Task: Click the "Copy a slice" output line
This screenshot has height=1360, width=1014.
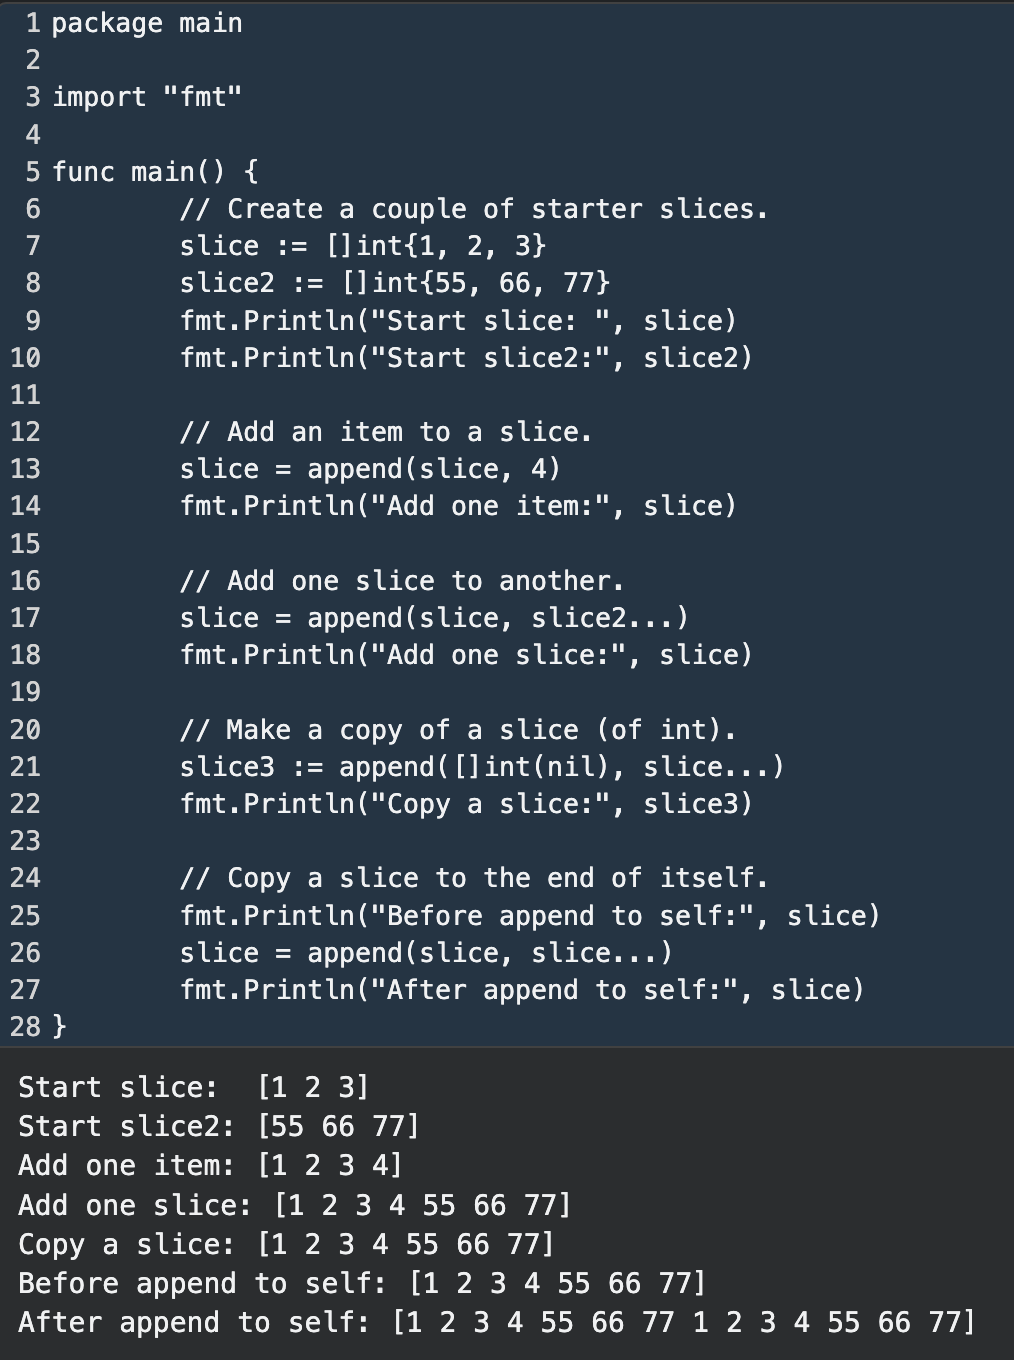Action: pyautogui.click(x=286, y=1244)
